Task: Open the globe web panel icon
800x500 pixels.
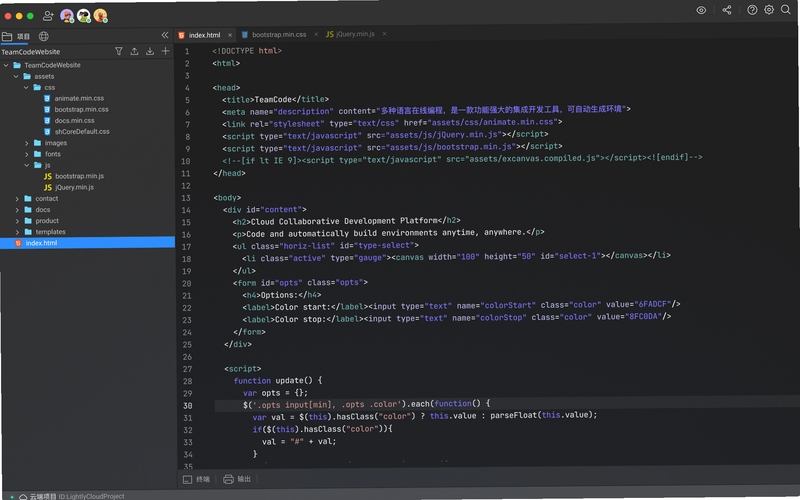Action: pos(44,36)
